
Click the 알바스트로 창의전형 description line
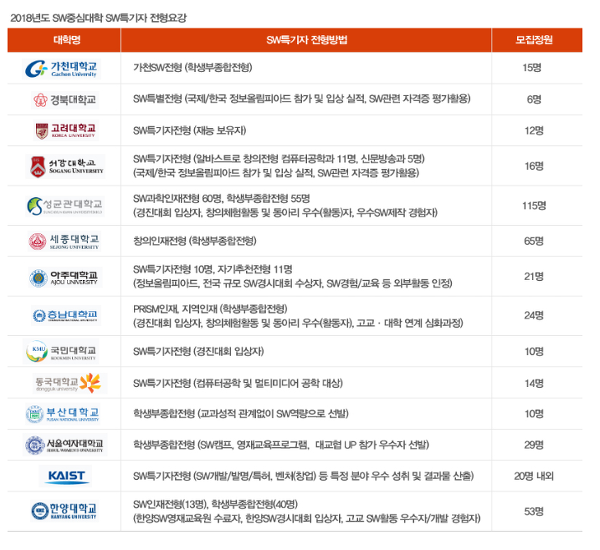click(x=279, y=159)
